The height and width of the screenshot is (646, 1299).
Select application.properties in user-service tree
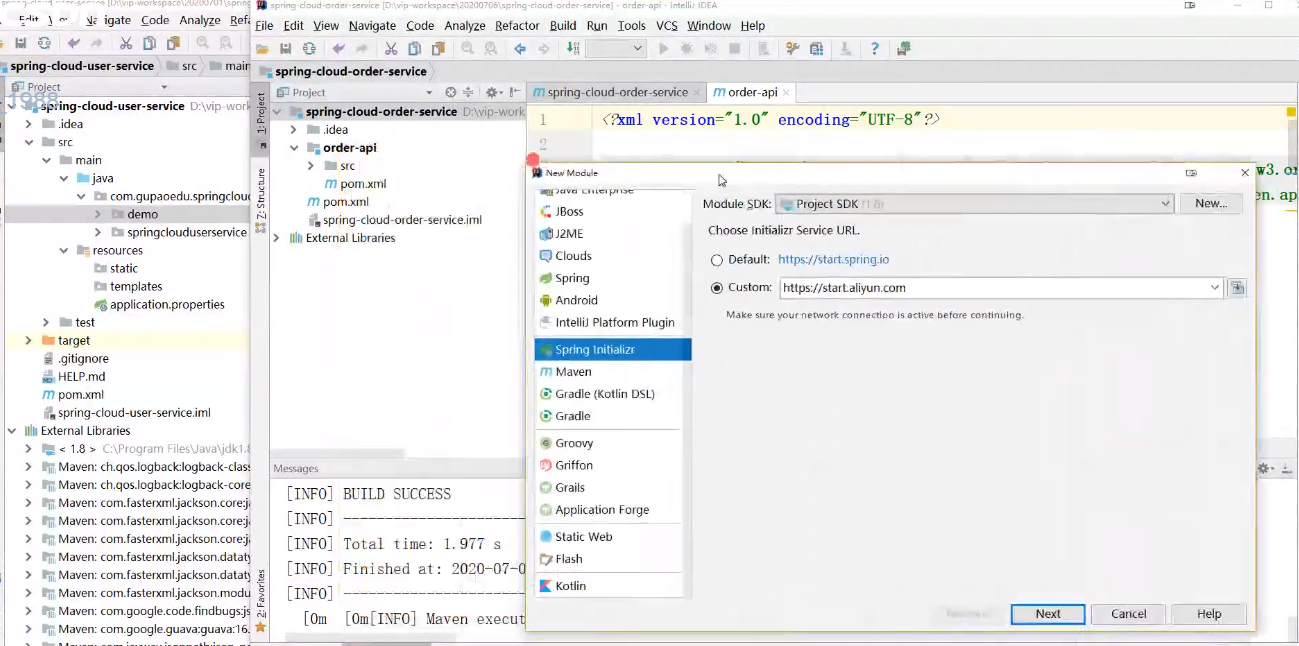(159, 305)
